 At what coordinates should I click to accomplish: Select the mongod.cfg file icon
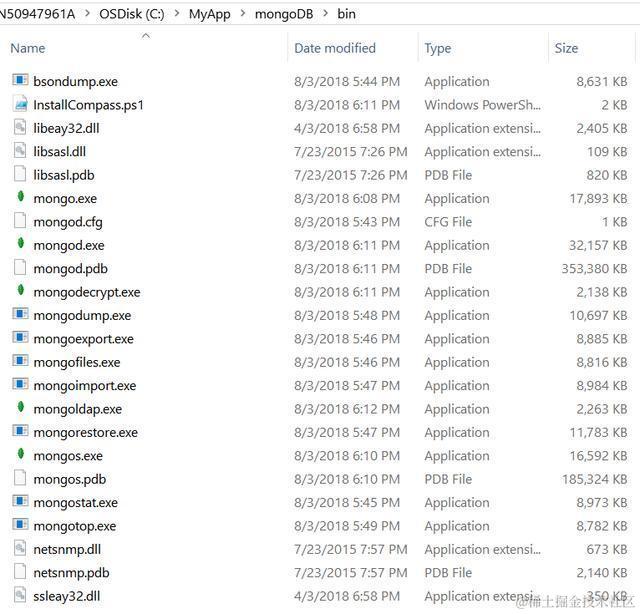[x=20, y=220]
